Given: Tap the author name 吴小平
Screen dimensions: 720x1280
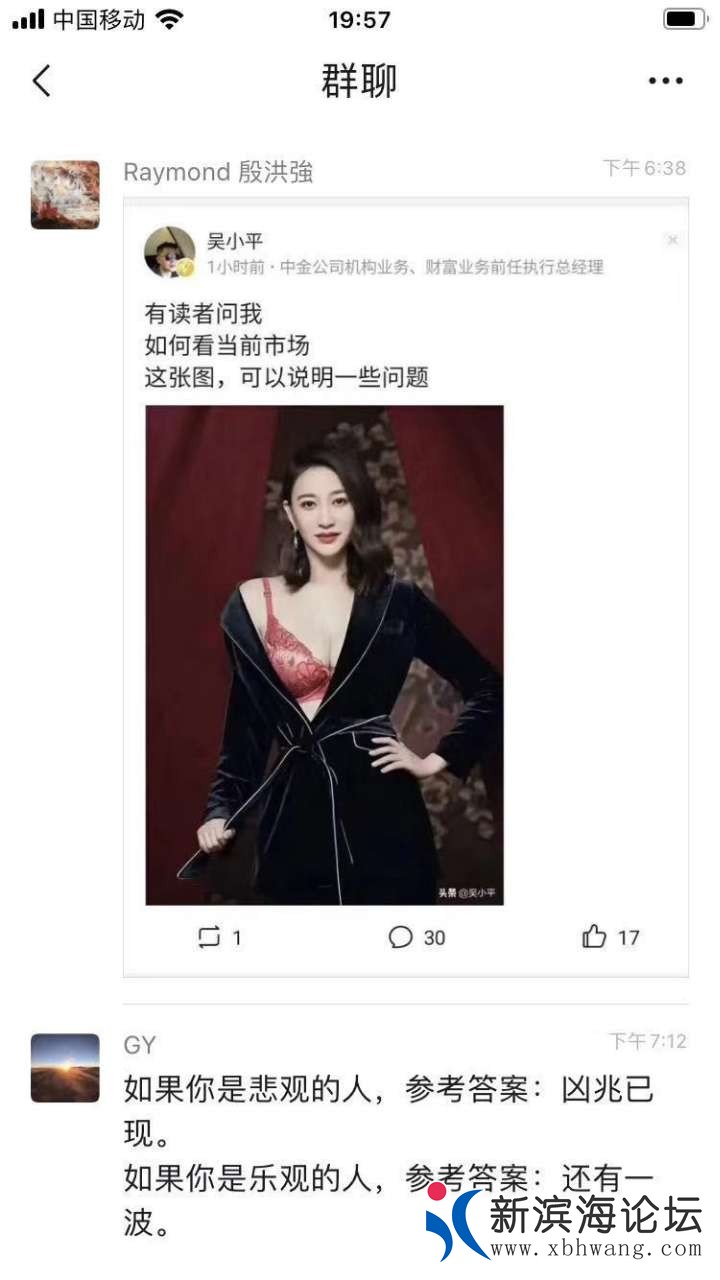Looking at the screenshot, I should (x=235, y=240).
